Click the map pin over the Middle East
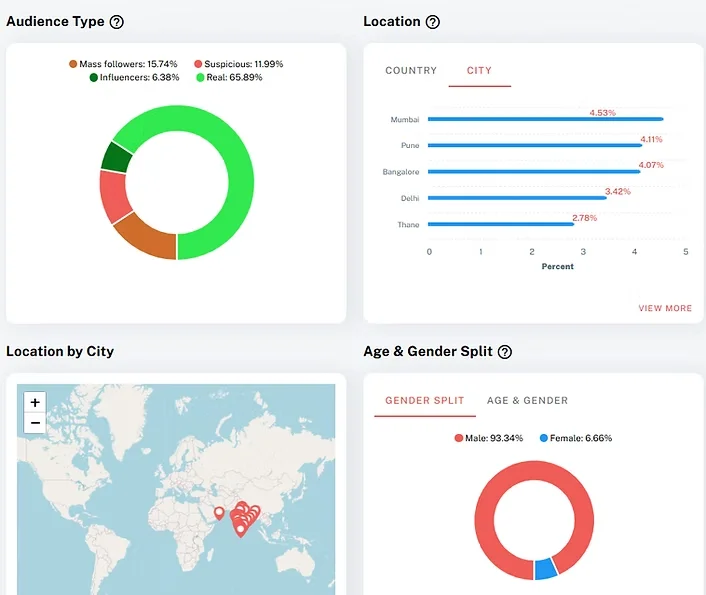The width and height of the screenshot is (706, 595). (x=219, y=514)
